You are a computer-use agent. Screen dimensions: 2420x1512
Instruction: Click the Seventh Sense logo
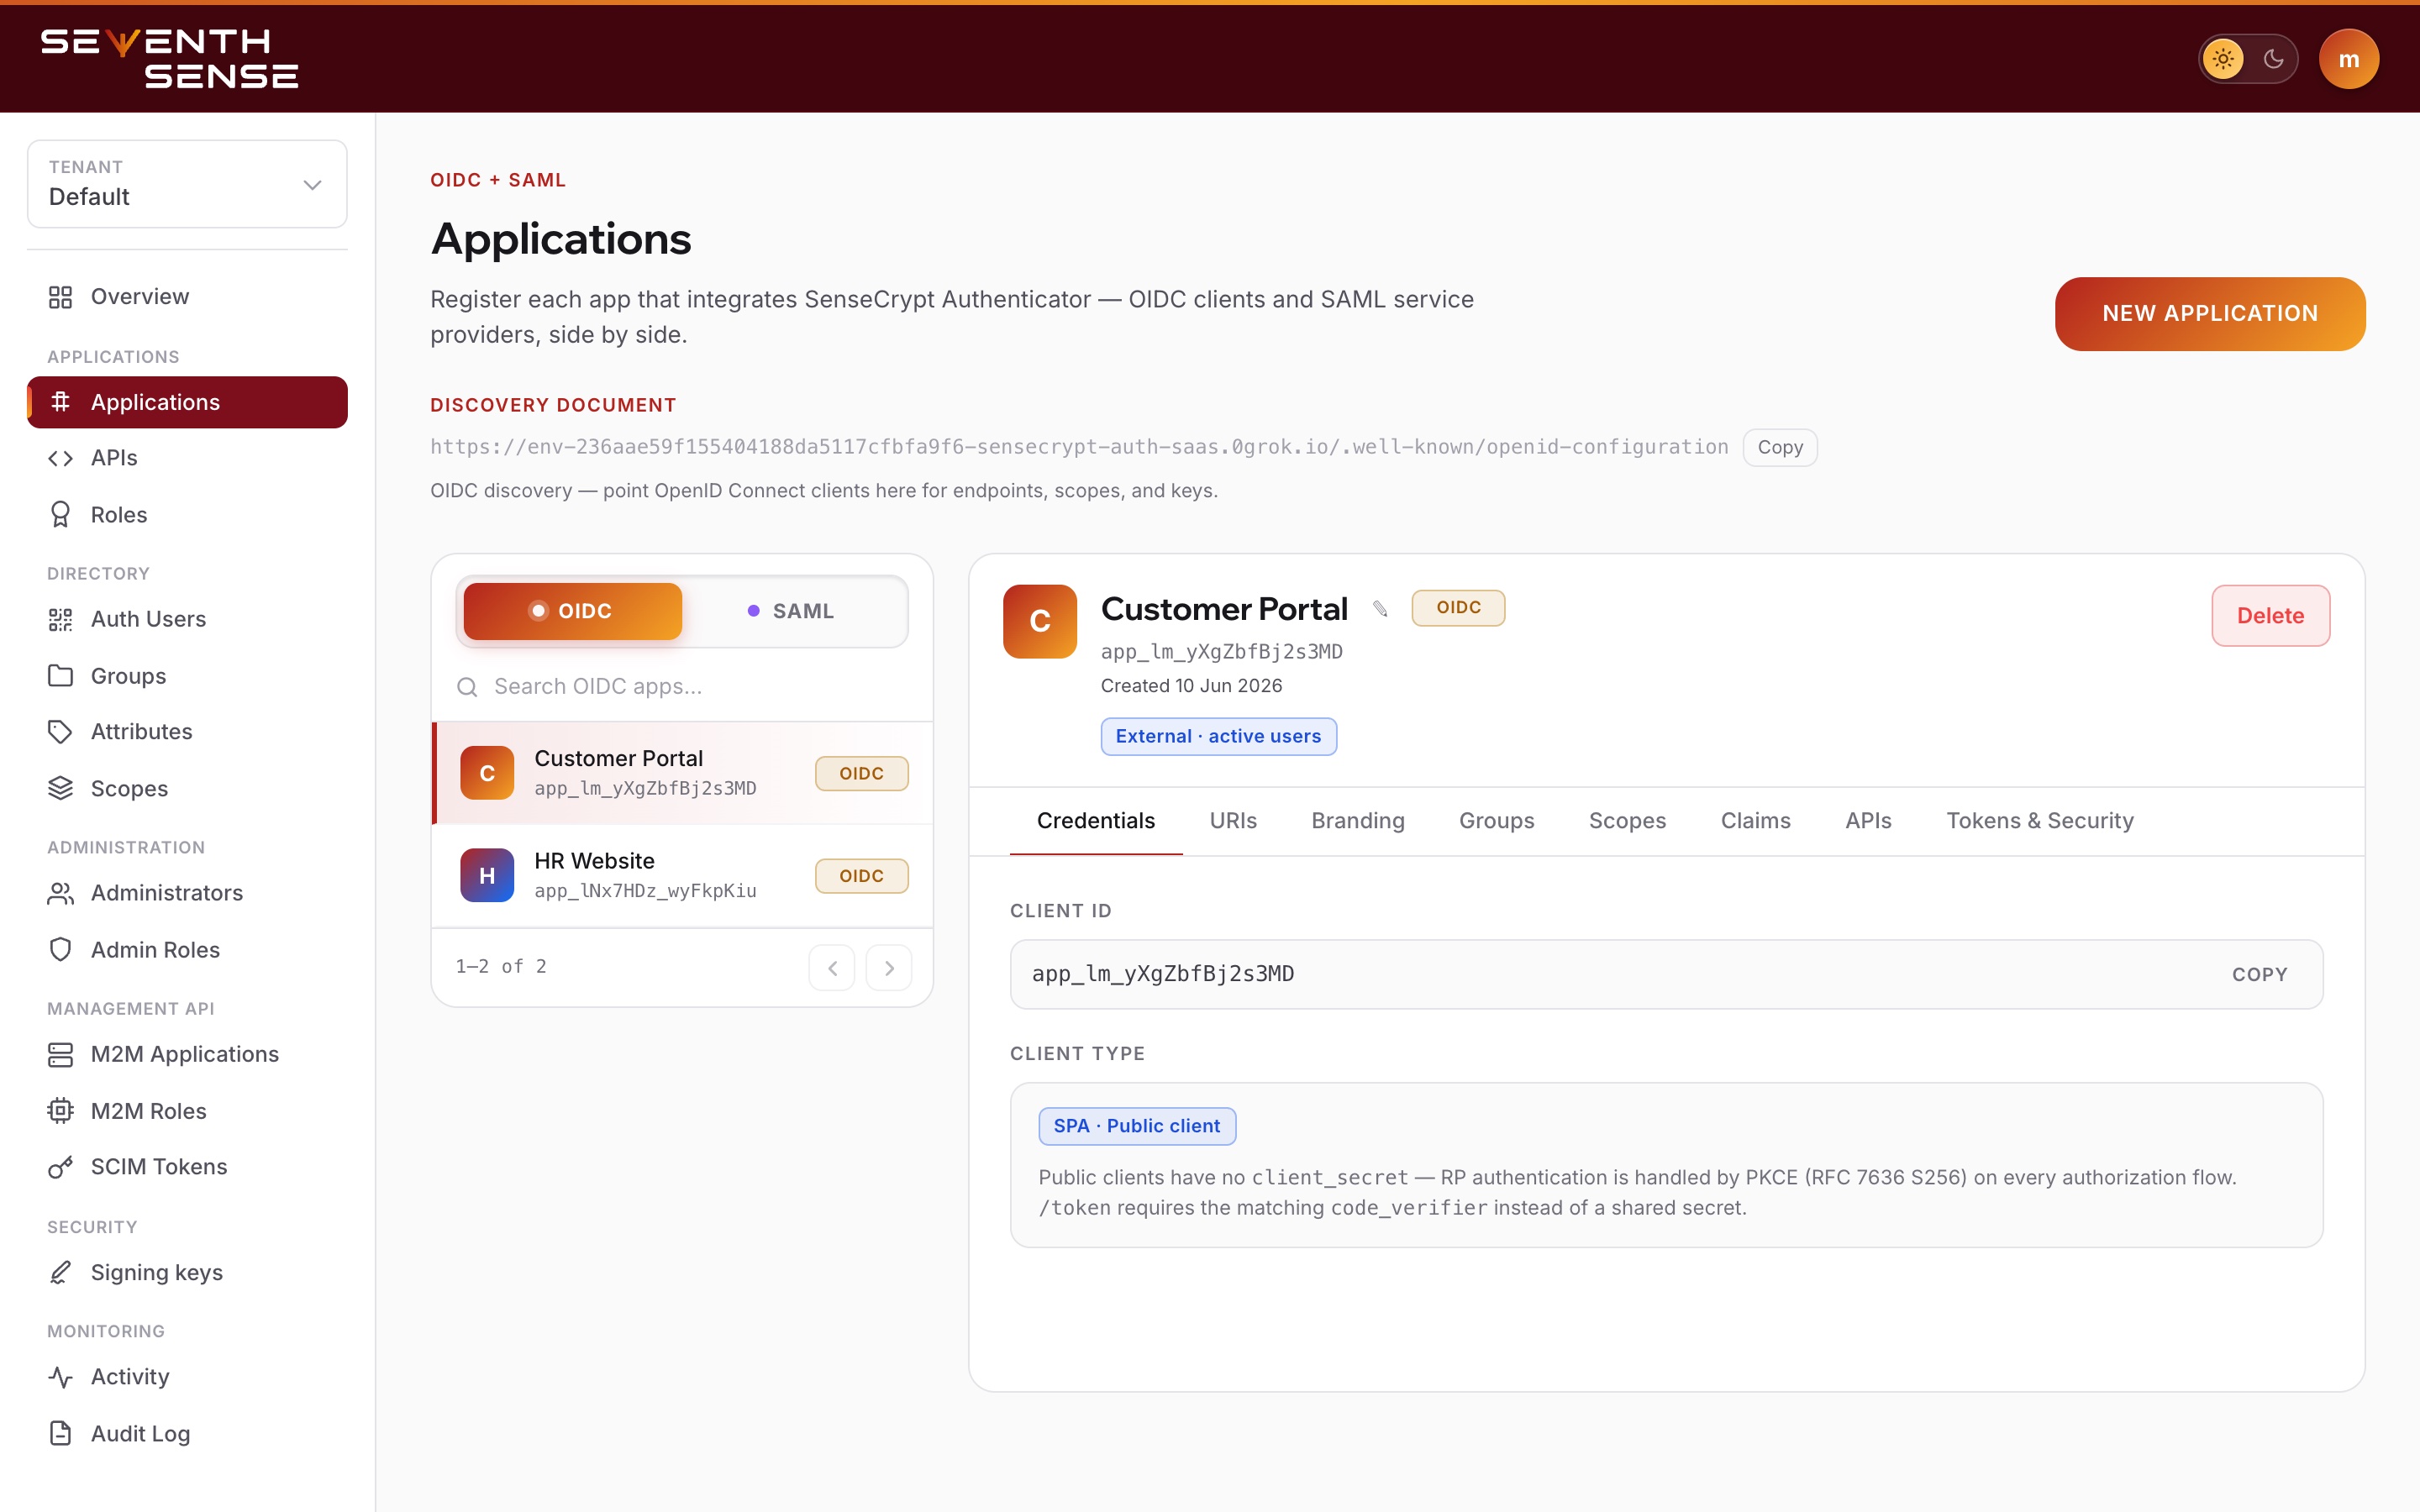(169, 58)
